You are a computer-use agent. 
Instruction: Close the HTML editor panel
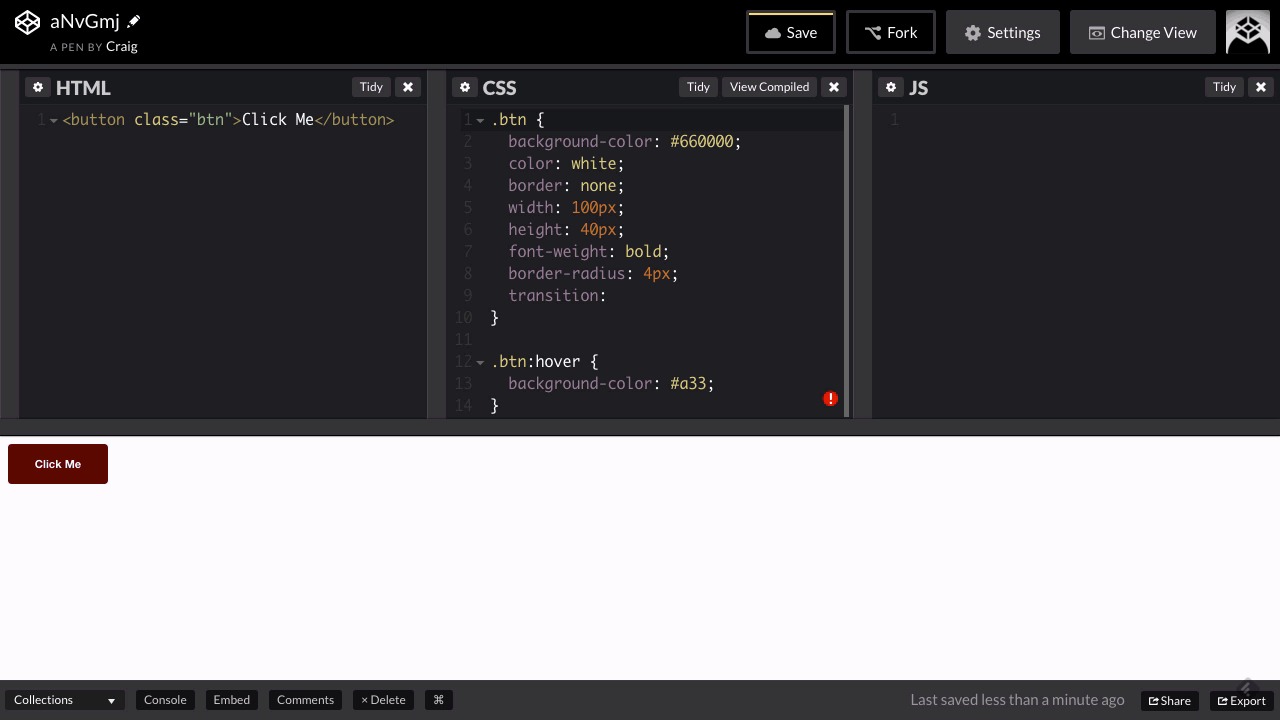point(408,87)
